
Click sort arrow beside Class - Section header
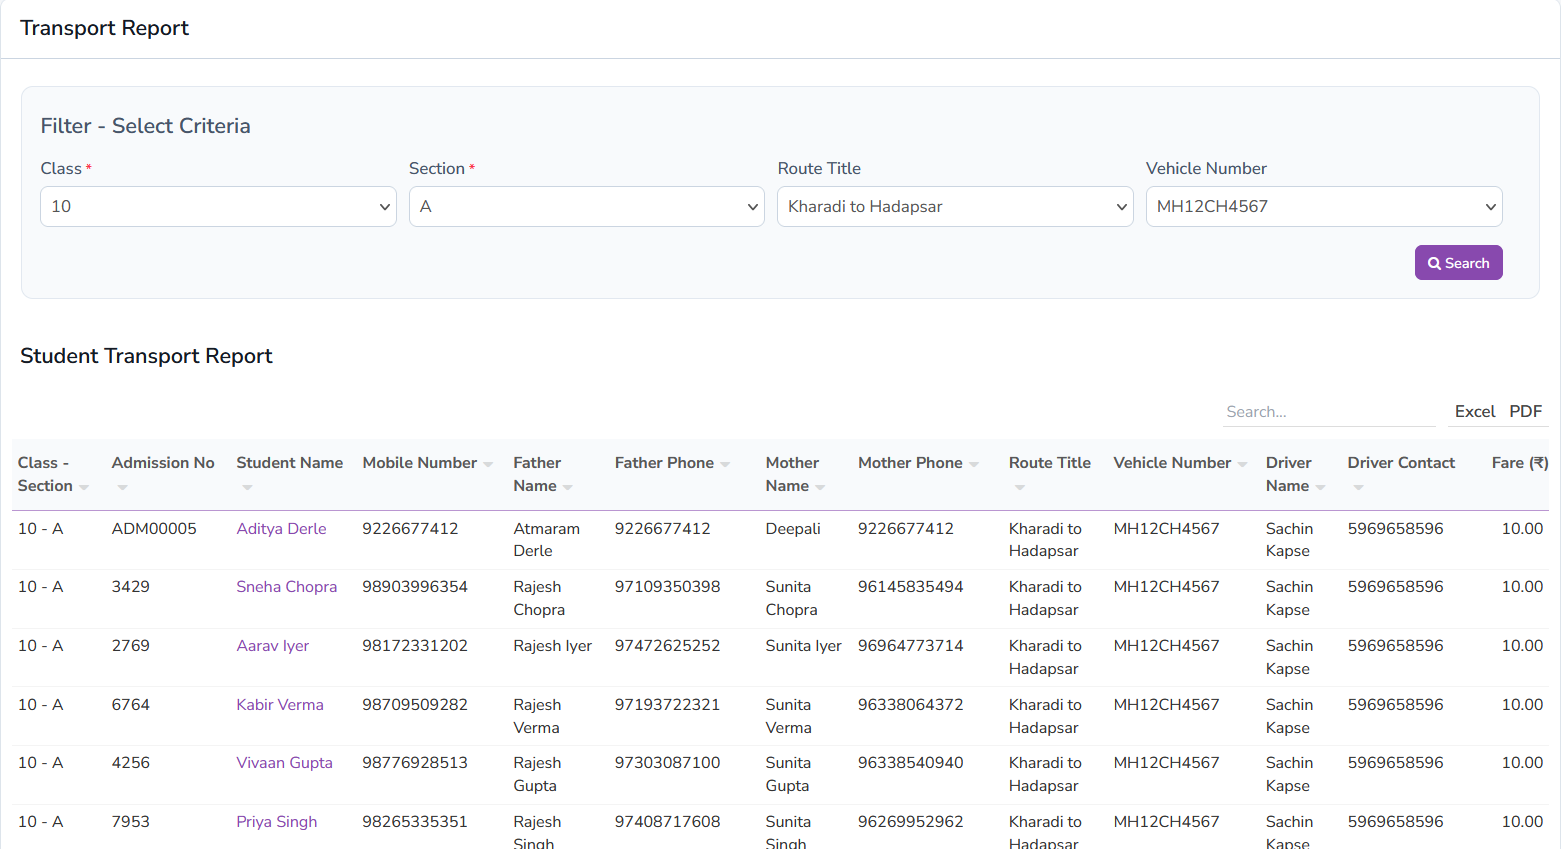pos(84,487)
